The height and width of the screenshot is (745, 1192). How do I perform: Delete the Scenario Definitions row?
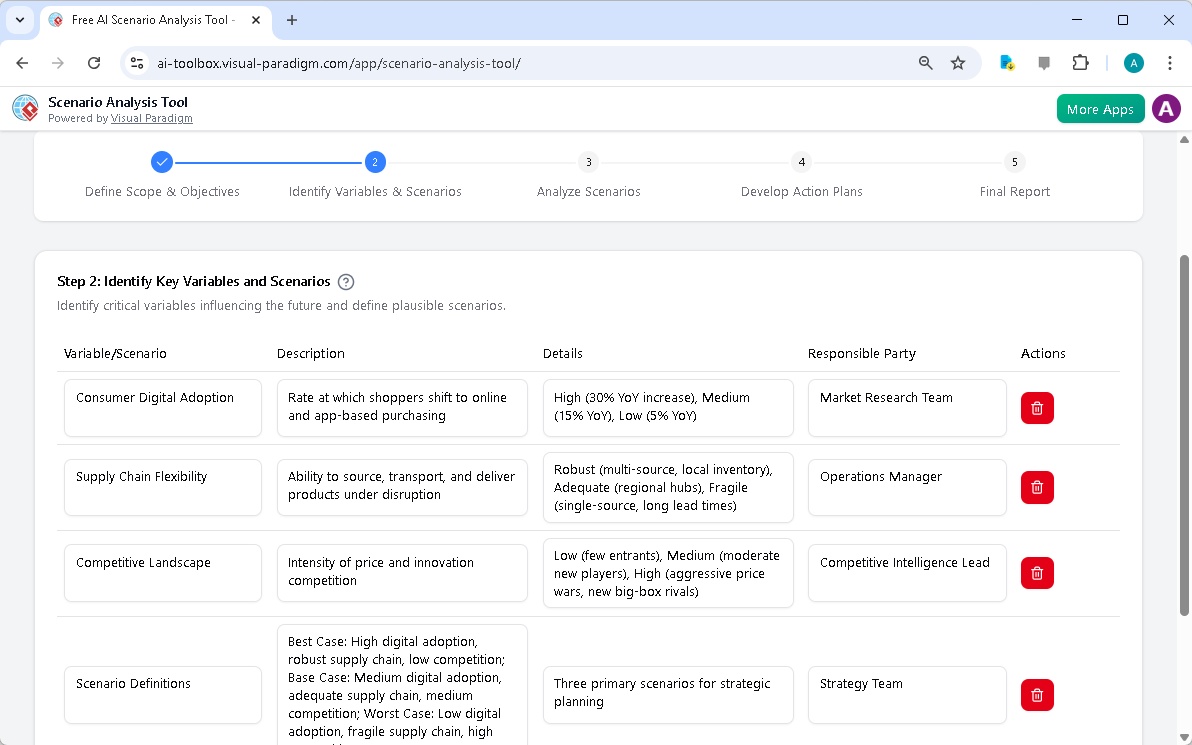[x=1037, y=695]
